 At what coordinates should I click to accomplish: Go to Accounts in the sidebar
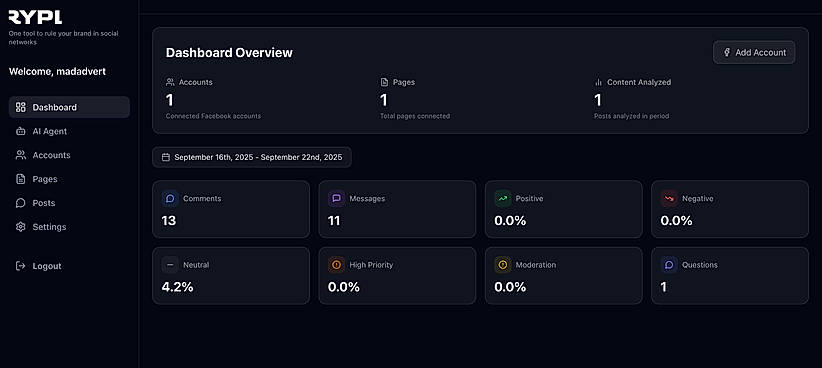pos(69,155)
